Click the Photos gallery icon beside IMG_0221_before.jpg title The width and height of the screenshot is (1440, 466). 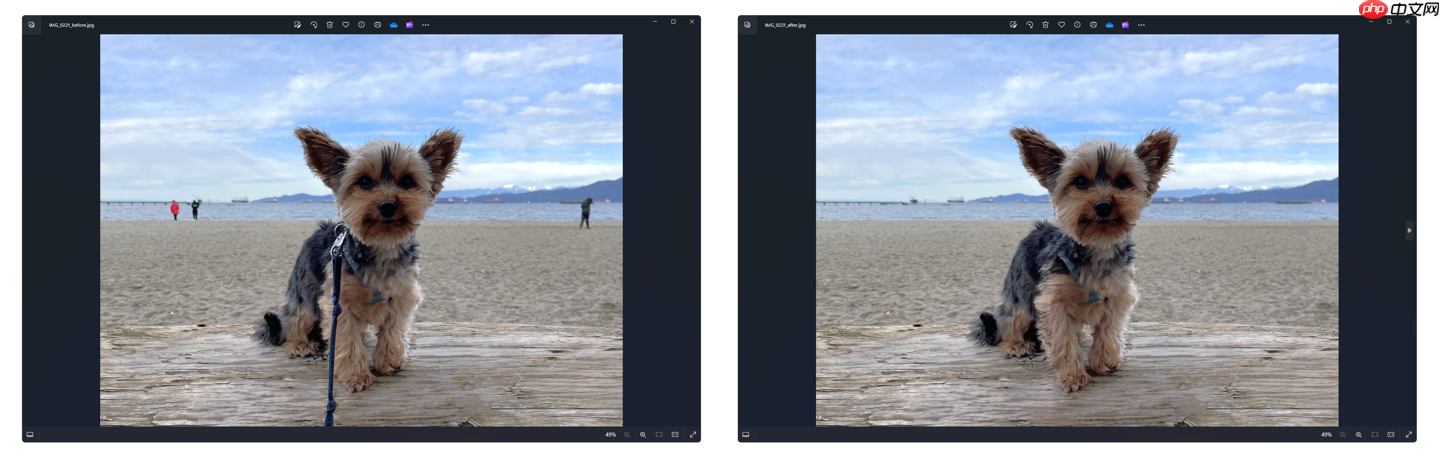32,25
